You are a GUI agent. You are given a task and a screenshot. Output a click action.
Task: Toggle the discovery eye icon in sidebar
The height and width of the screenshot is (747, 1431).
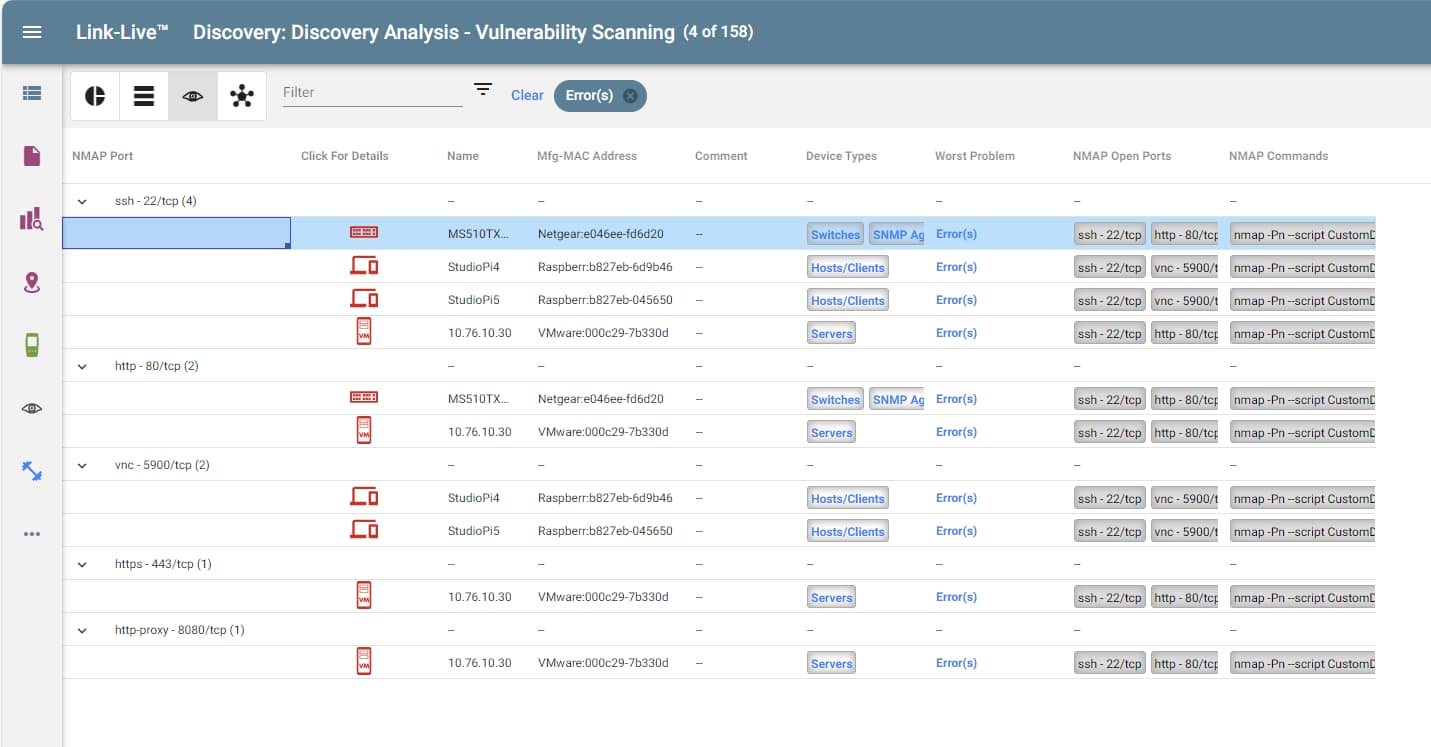pos(30,408)
